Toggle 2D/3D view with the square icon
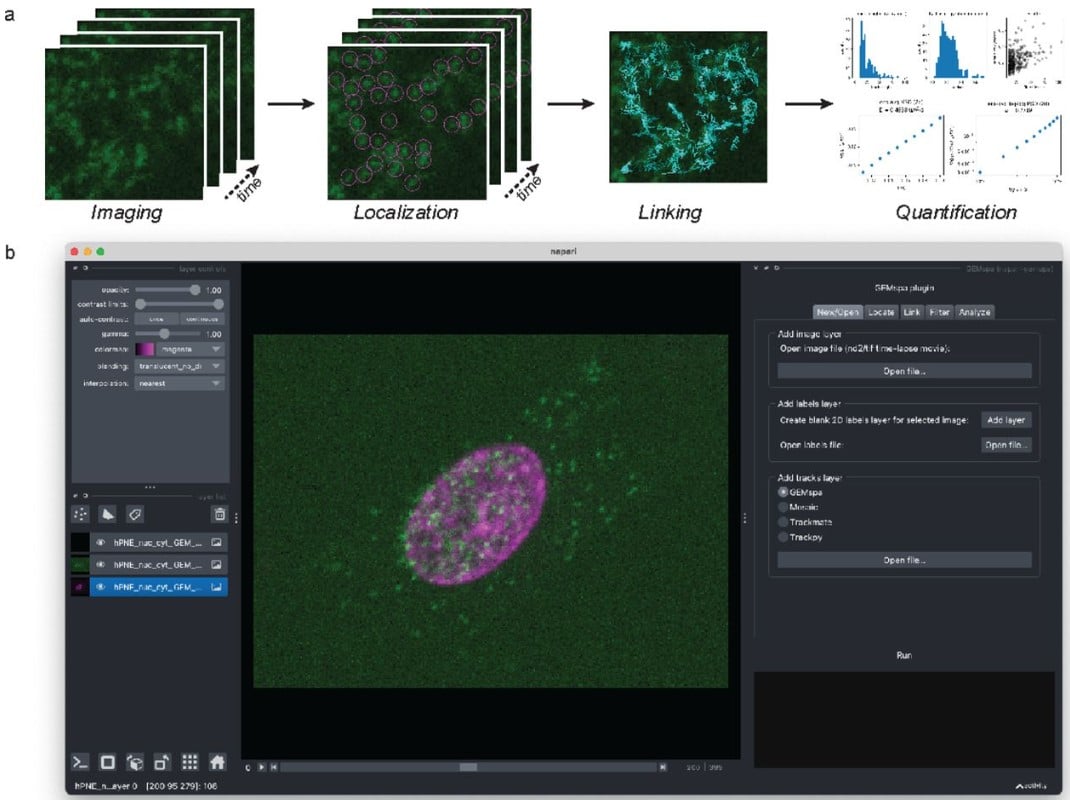Viewport: 1070px width, 800px height. (108, 761)
